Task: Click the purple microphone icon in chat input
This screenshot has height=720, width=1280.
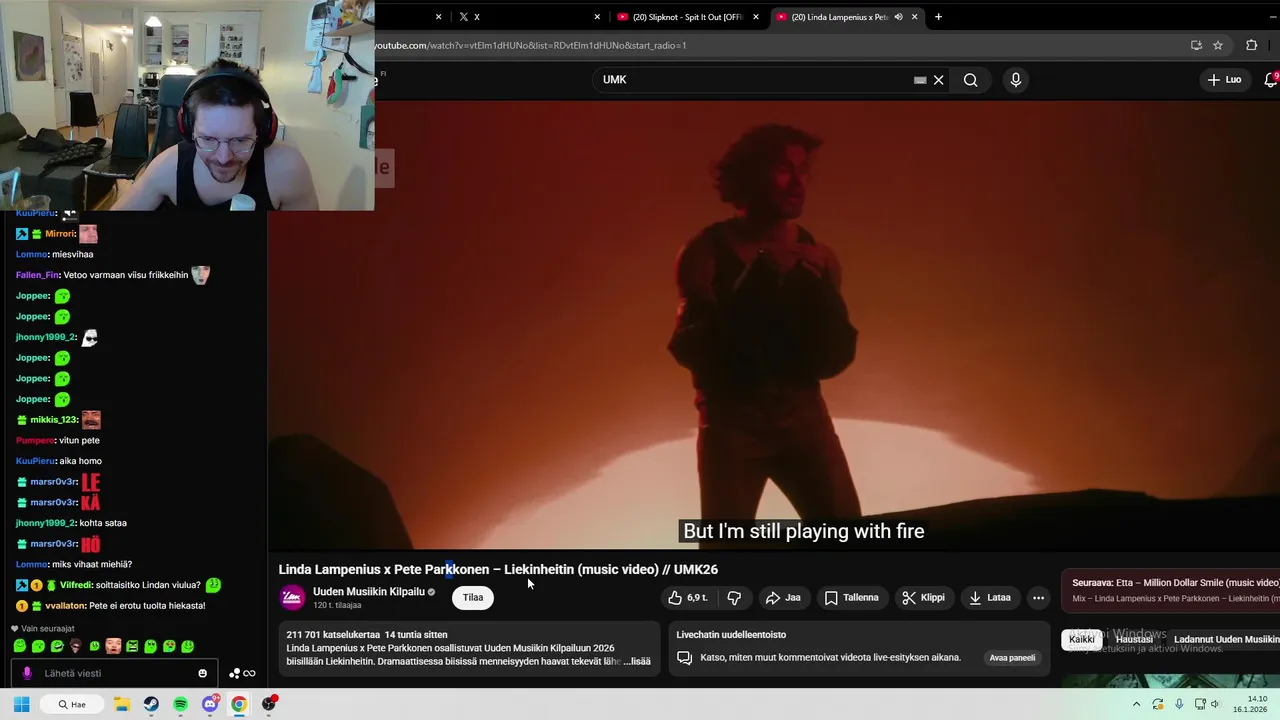Action: (27, 673)
